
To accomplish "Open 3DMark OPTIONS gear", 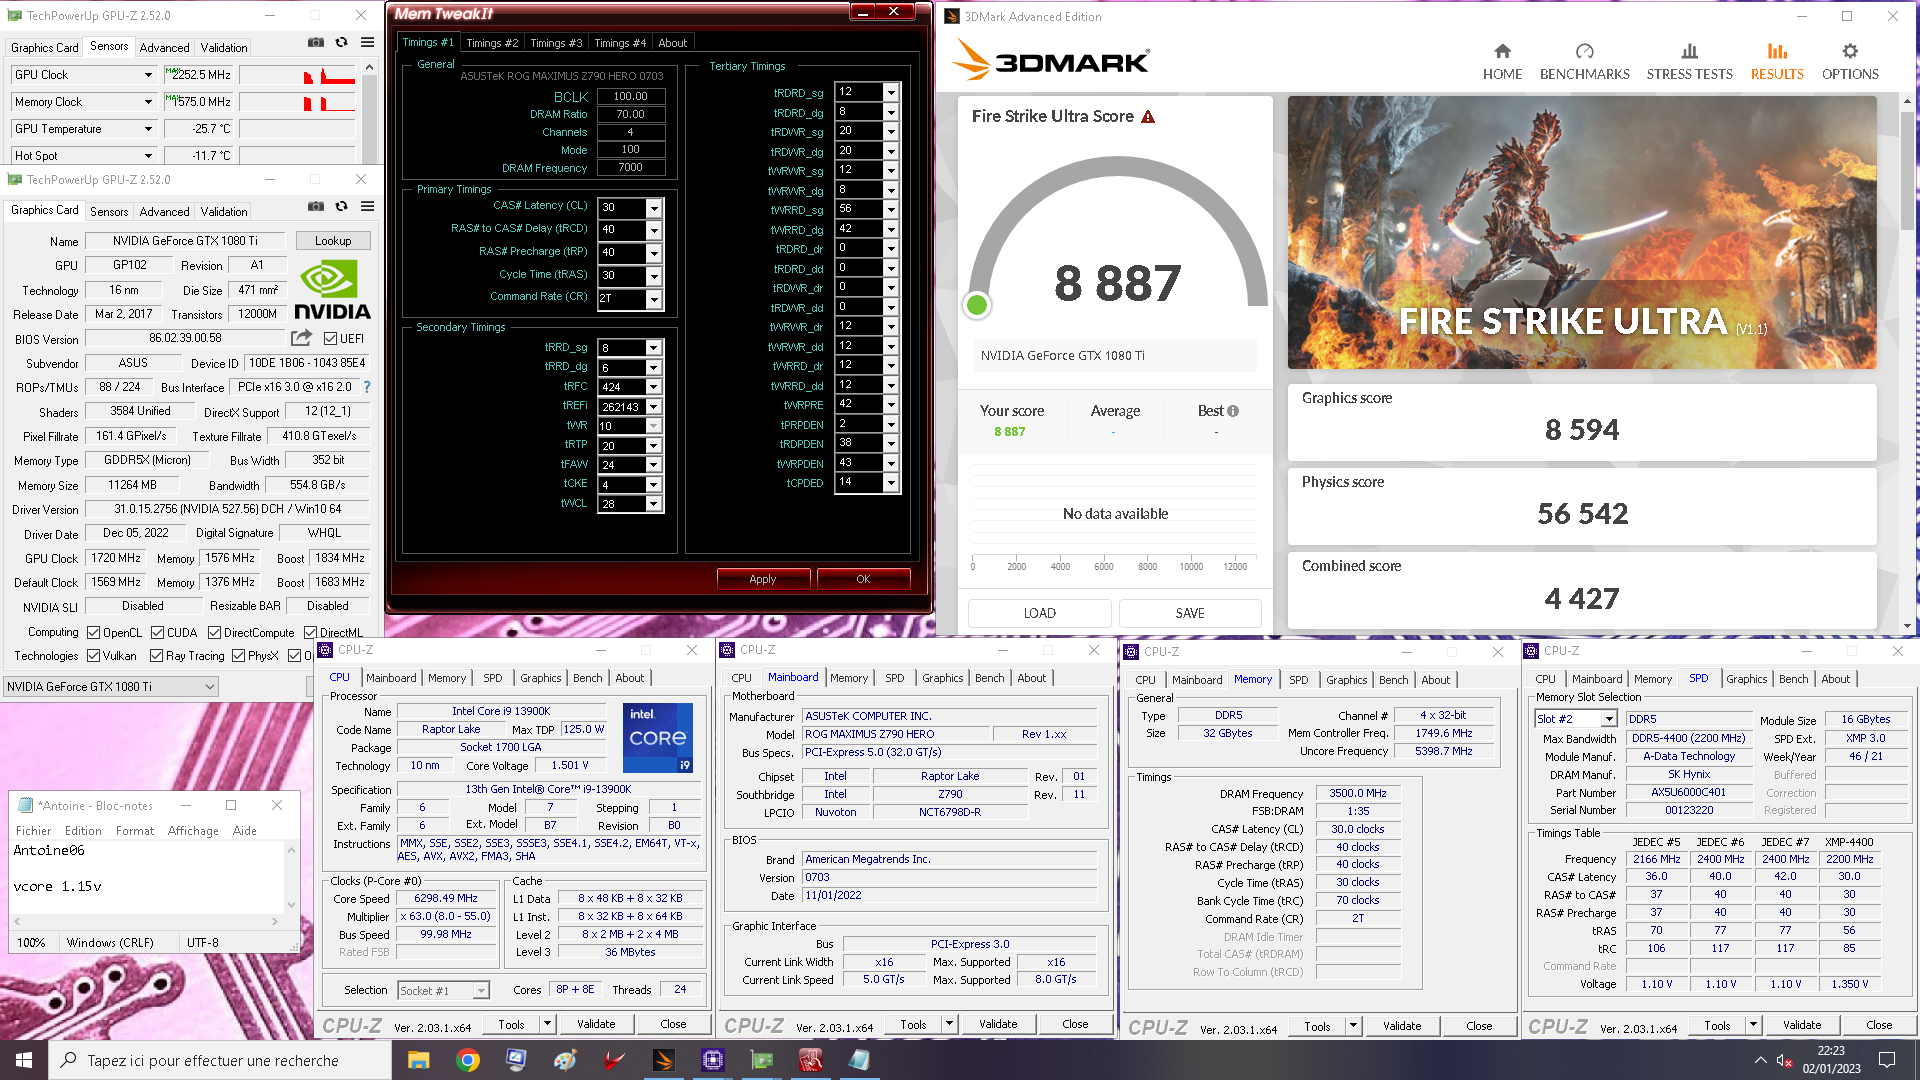I will pos(1850,62).
